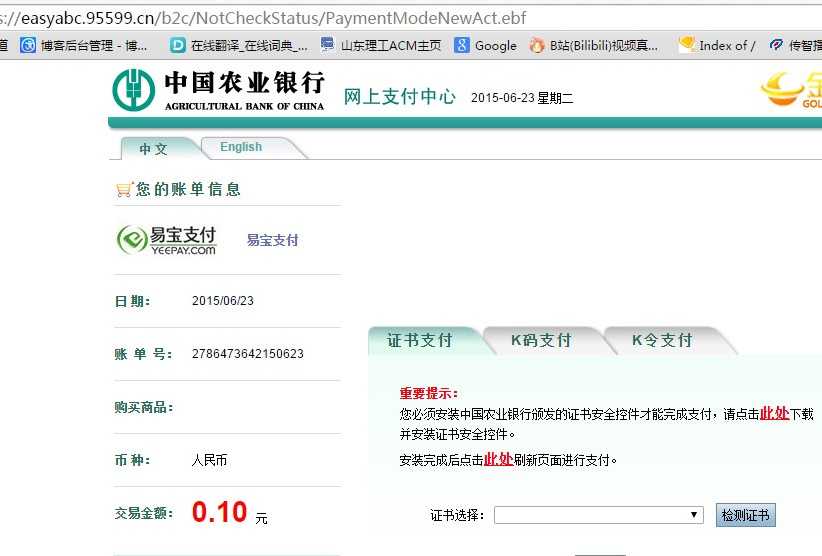The width and height of the screenshot is (822, 556).
Task: Click the 账单号 label
Action: (143, 354)
